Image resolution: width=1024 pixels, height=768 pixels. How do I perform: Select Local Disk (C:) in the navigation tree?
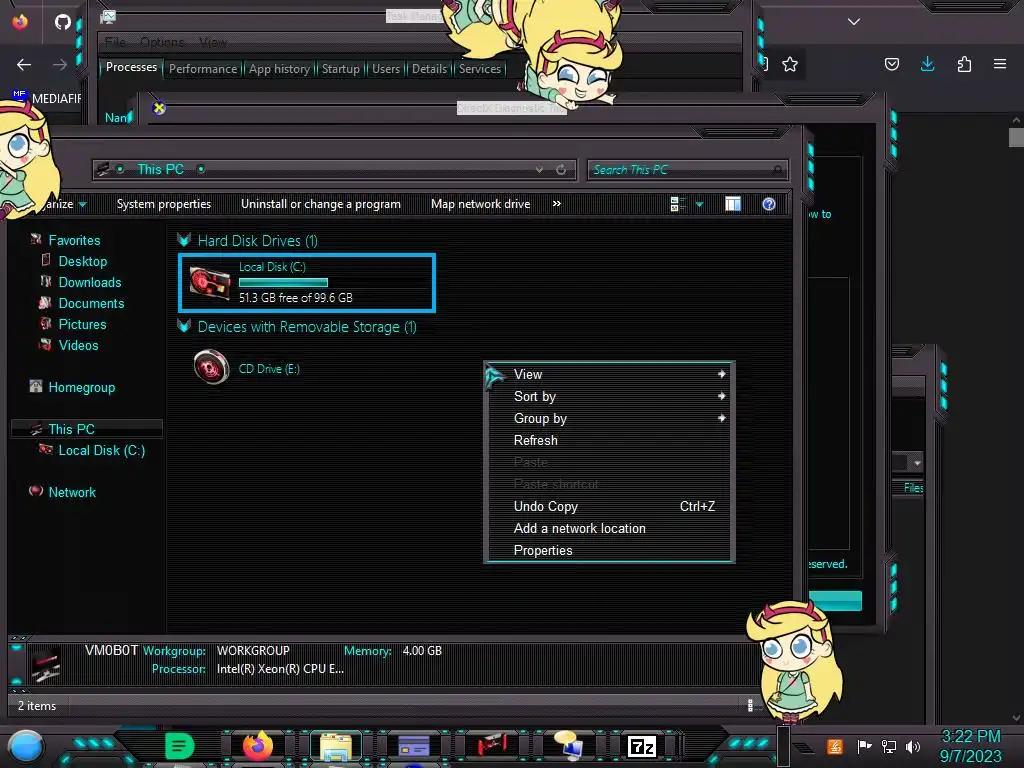(x=101, y=450)
